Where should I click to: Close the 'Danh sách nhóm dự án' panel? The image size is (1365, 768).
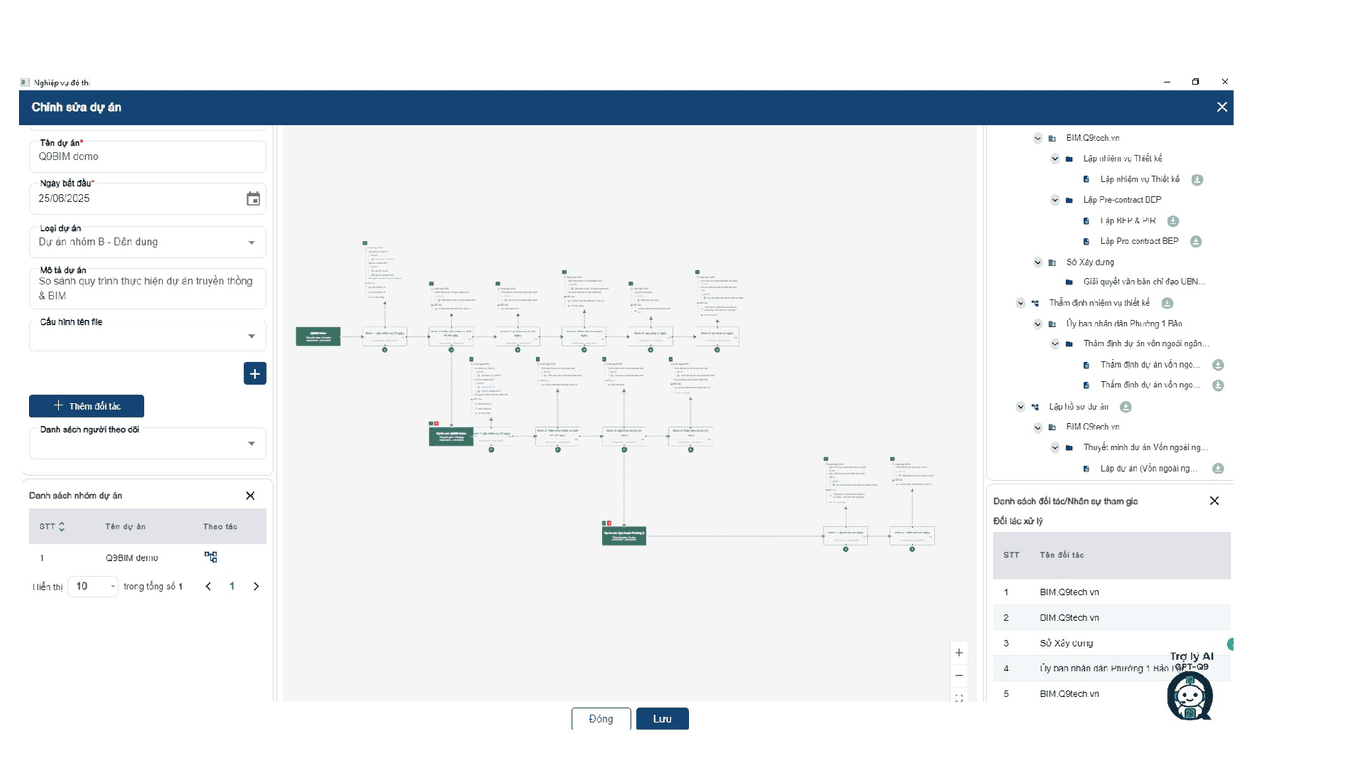point(250,496)
